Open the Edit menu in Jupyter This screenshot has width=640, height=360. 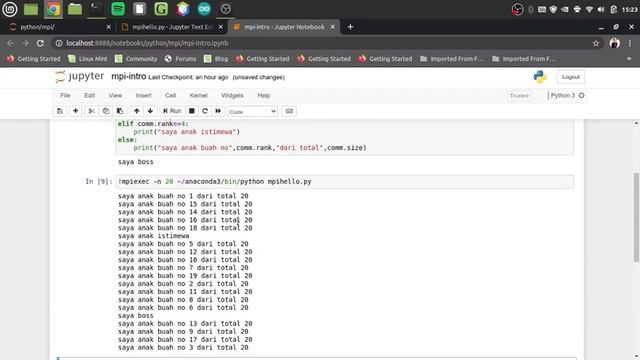click(89, 95)
